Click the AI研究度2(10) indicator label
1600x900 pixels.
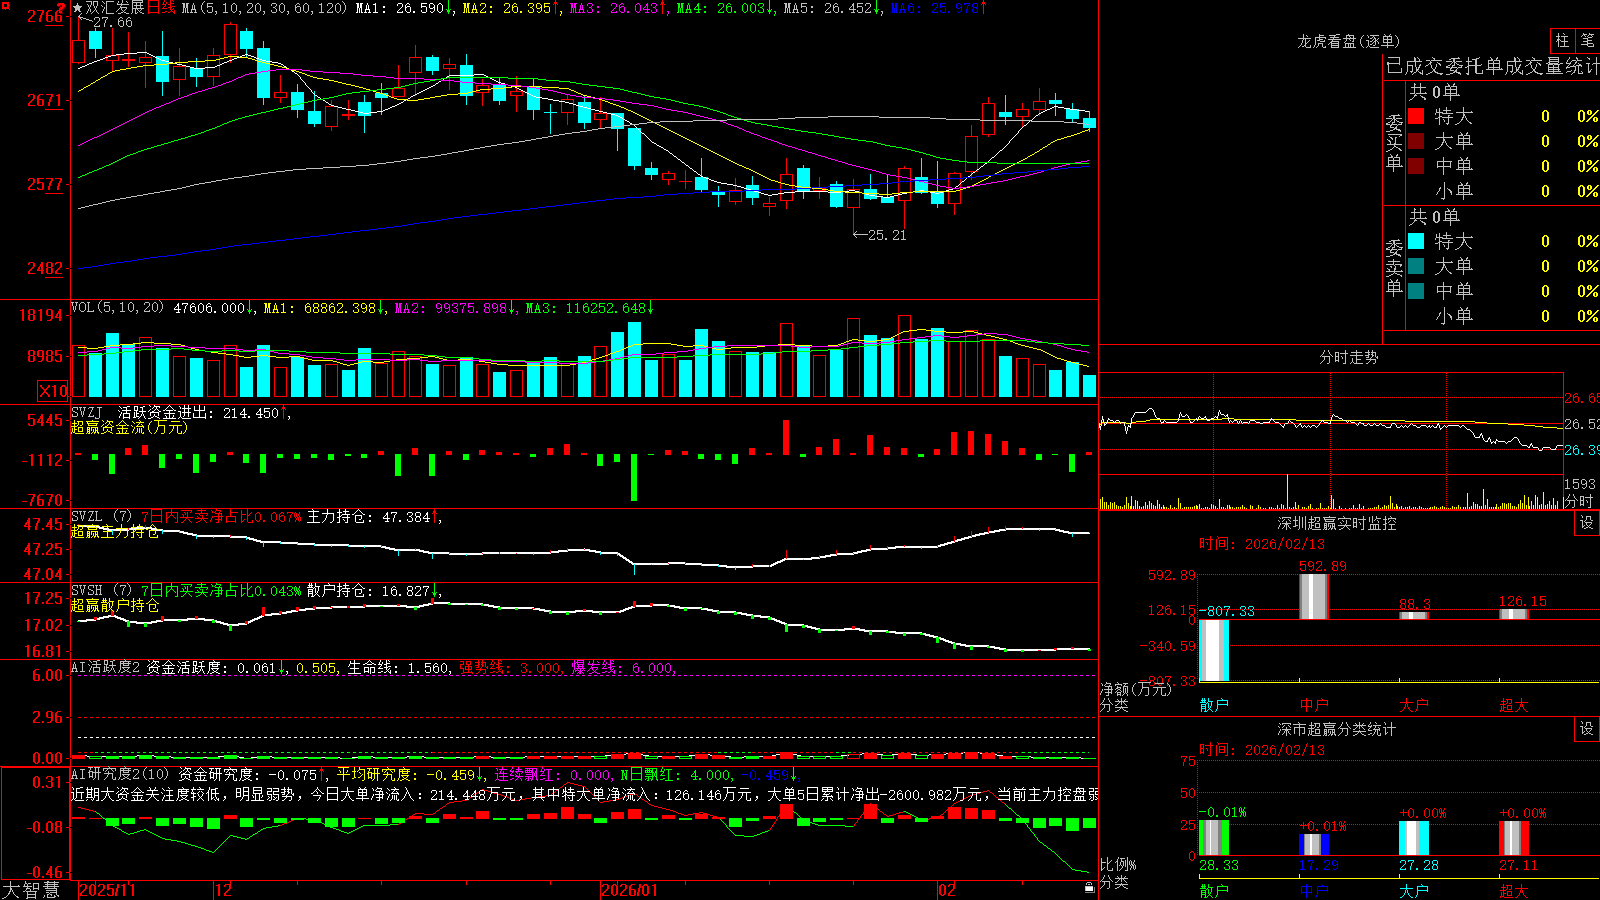[120, 774]
